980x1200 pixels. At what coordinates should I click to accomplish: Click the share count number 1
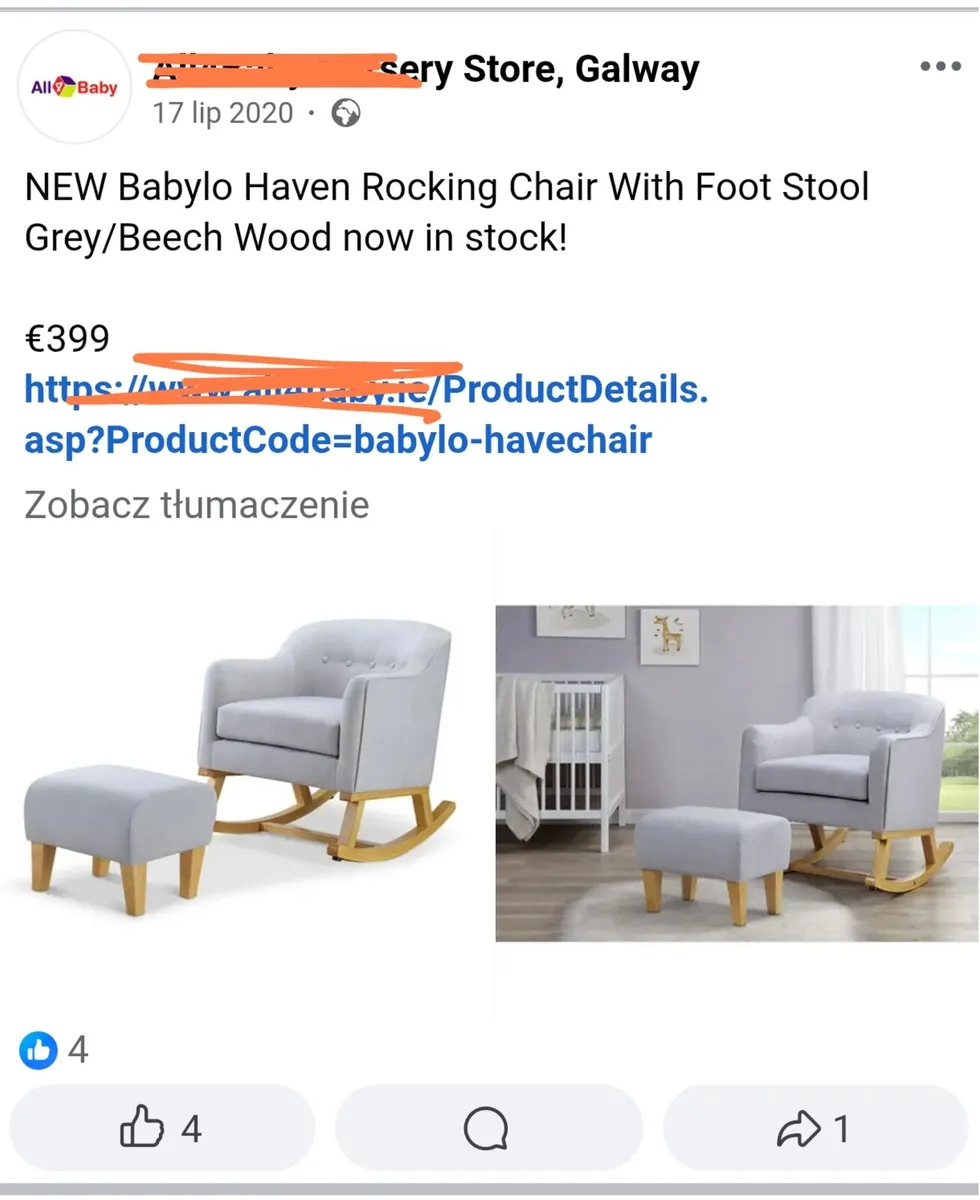point(842,1130)
